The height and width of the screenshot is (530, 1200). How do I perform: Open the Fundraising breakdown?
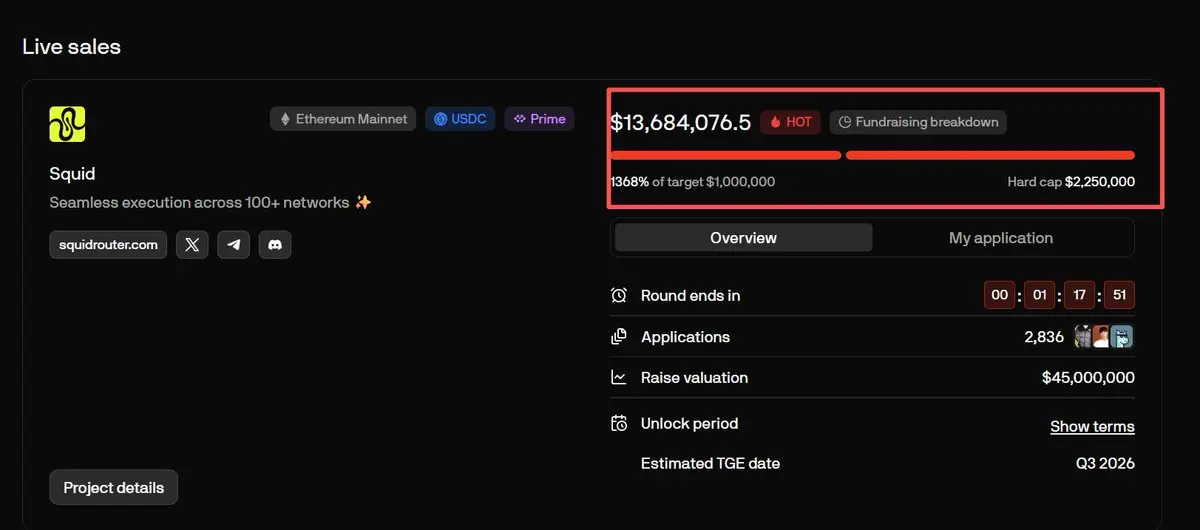[x=918, y=122]
